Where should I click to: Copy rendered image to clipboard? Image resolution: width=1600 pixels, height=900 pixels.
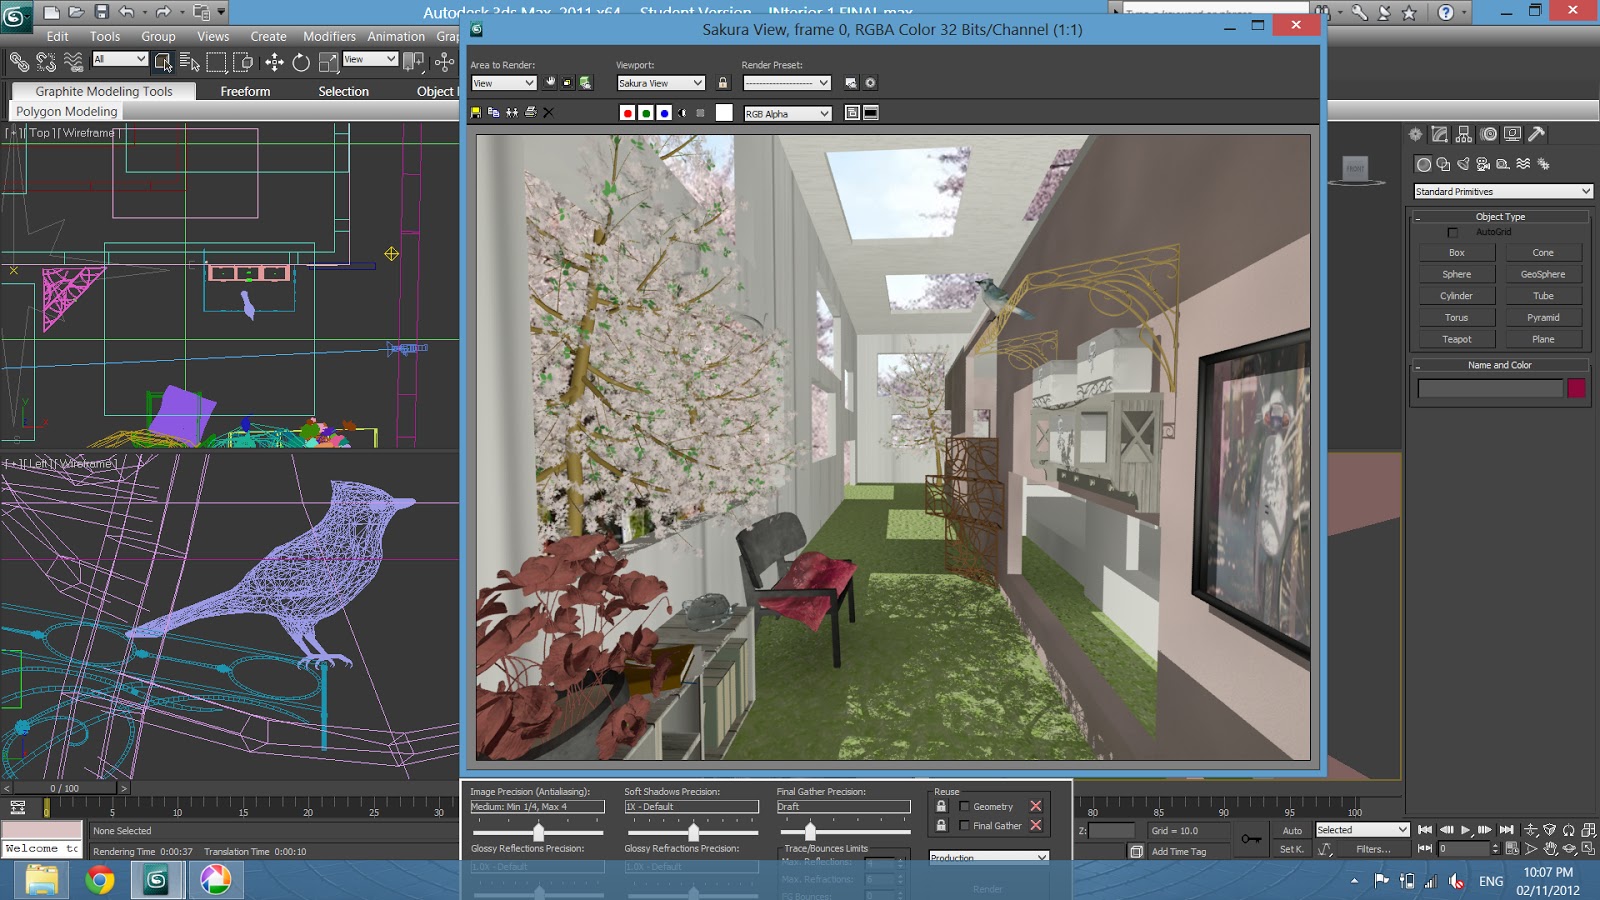point(494,113)
